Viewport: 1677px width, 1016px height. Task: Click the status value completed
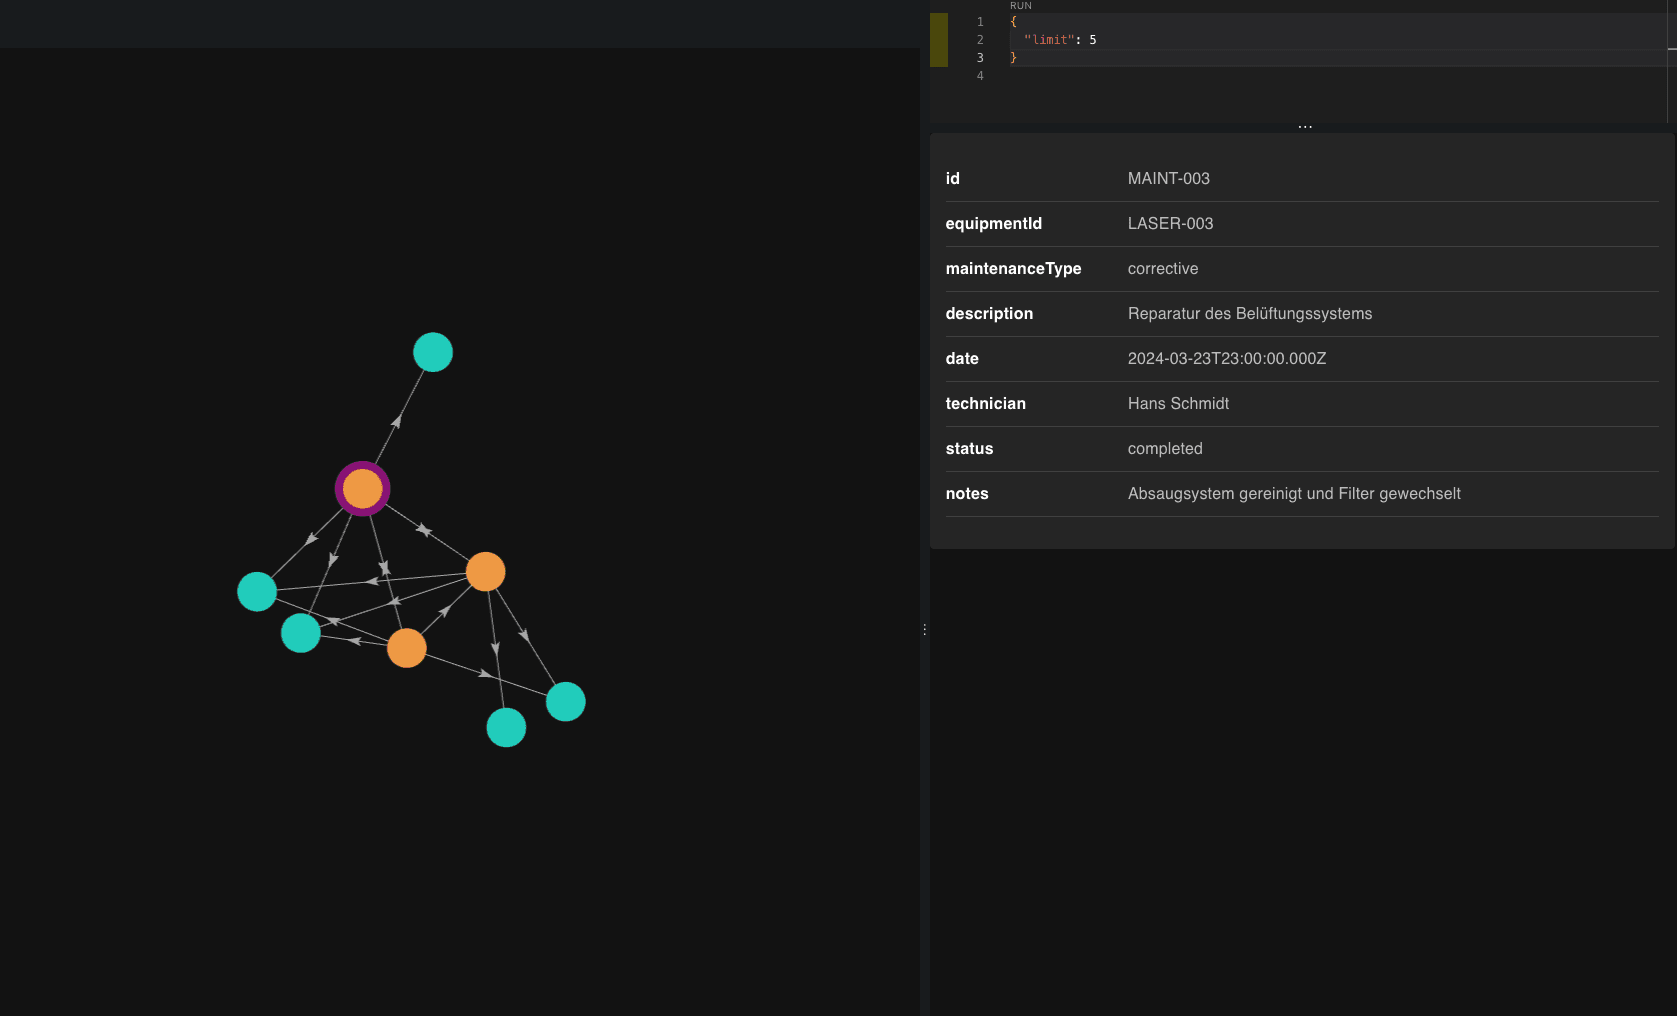point(1165,449)
